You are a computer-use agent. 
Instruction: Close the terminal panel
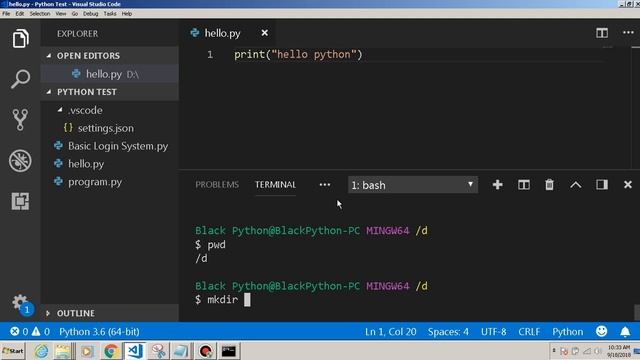(x=628, y=185)
